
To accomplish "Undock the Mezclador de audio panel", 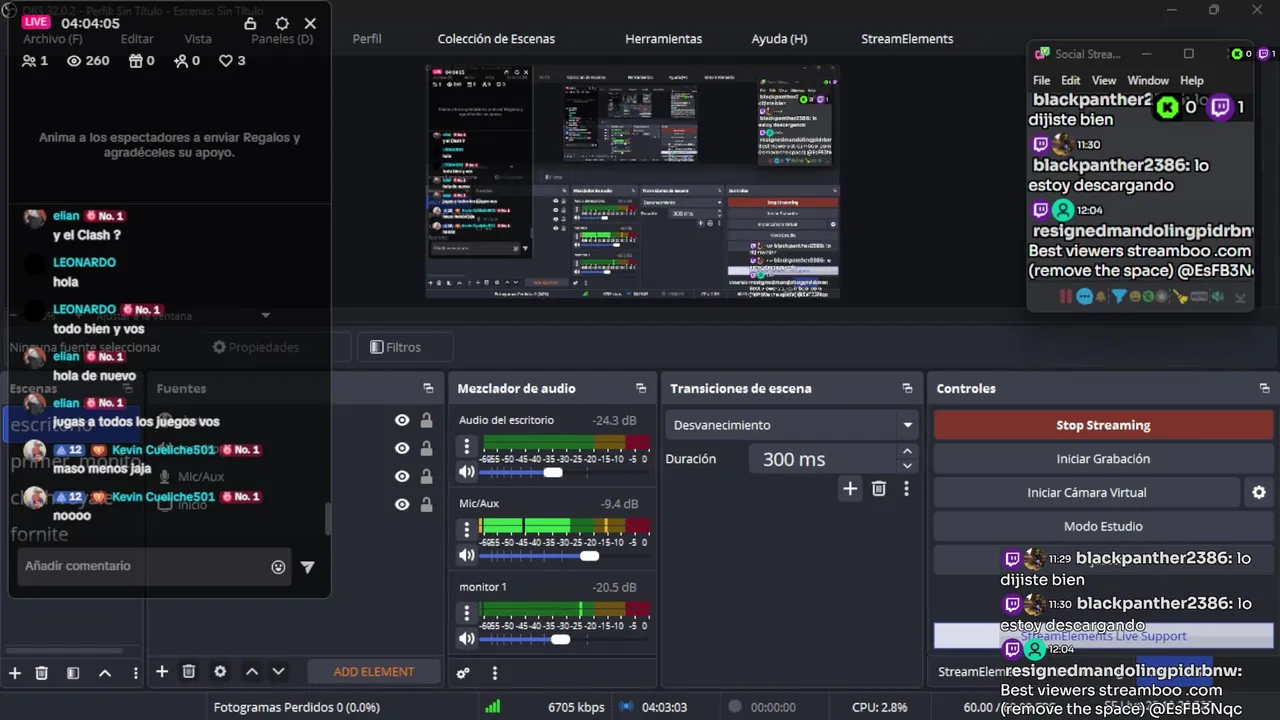I will tap(641, 388).
